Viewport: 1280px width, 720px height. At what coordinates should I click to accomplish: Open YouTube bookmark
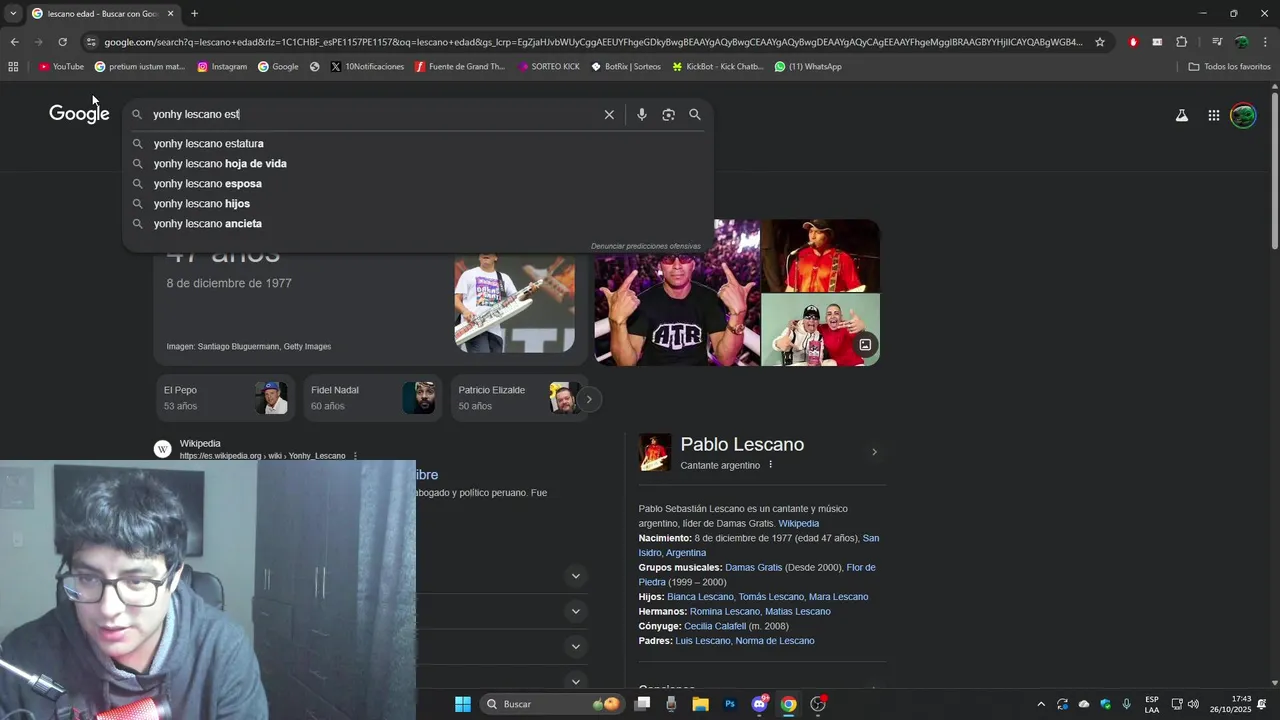tap(61, 67)
